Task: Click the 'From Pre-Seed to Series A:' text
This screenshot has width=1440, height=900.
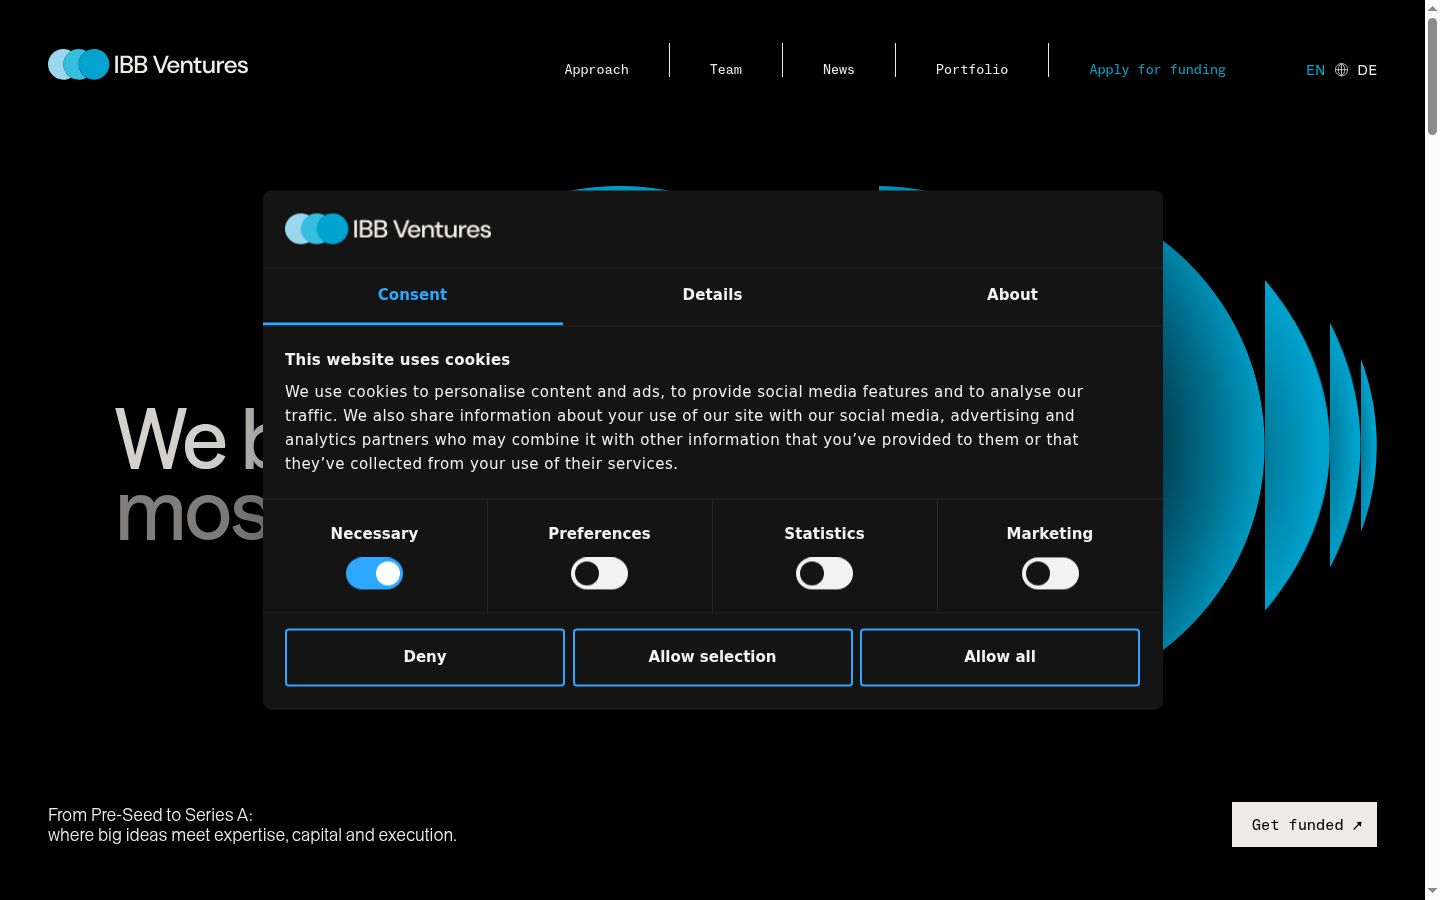Action: pos(150,815)
